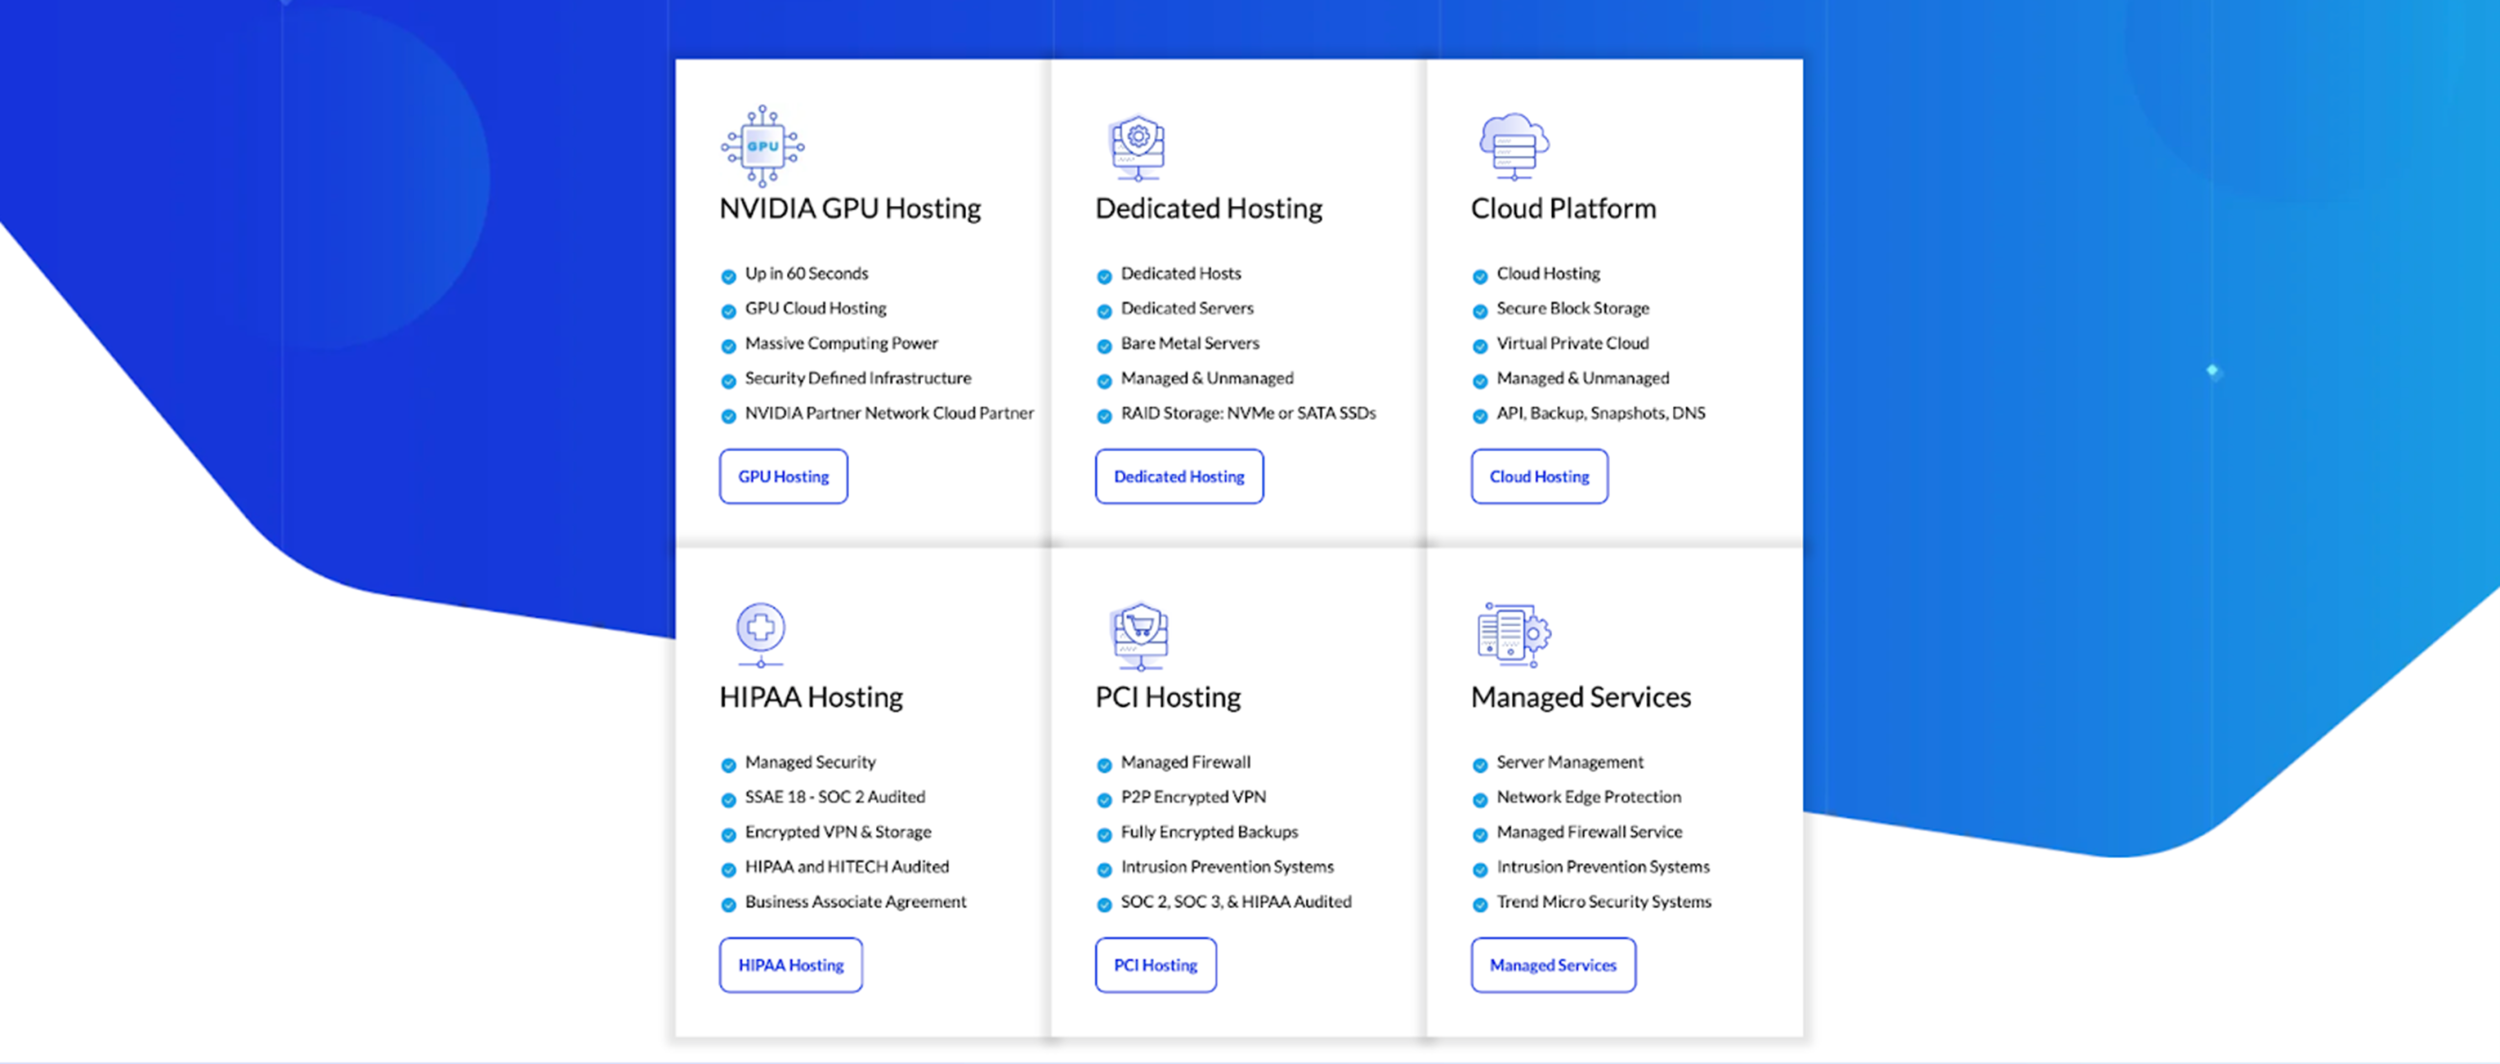
Task: Click the P2P Encrypted VPN item
Action: (1193, 797)
